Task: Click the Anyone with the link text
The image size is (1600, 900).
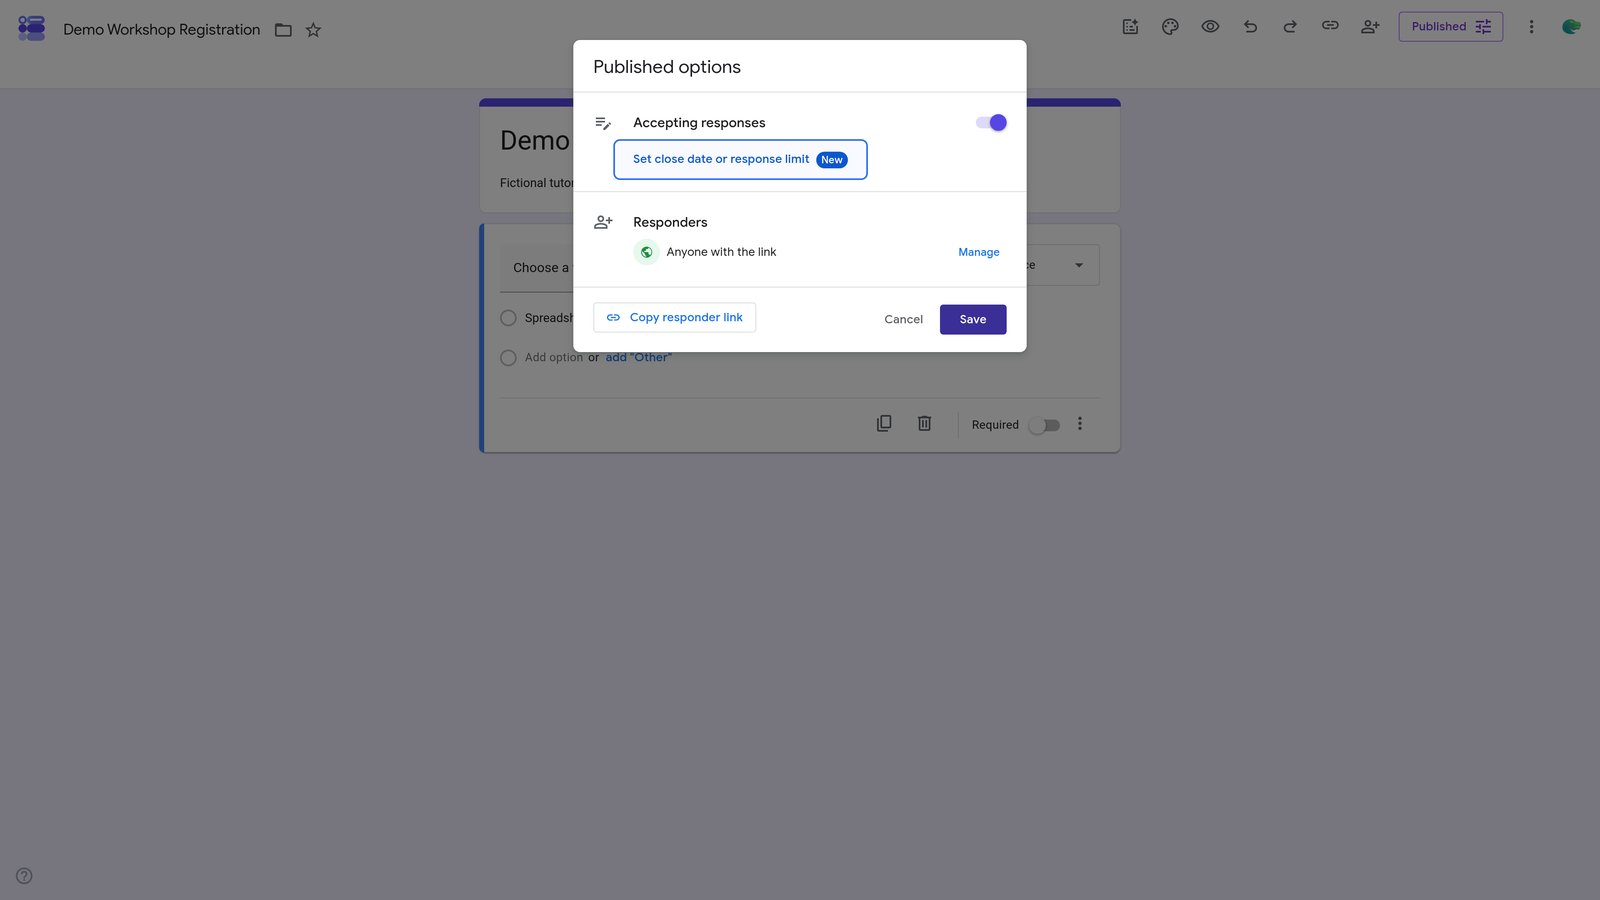Action: (721, 252)
